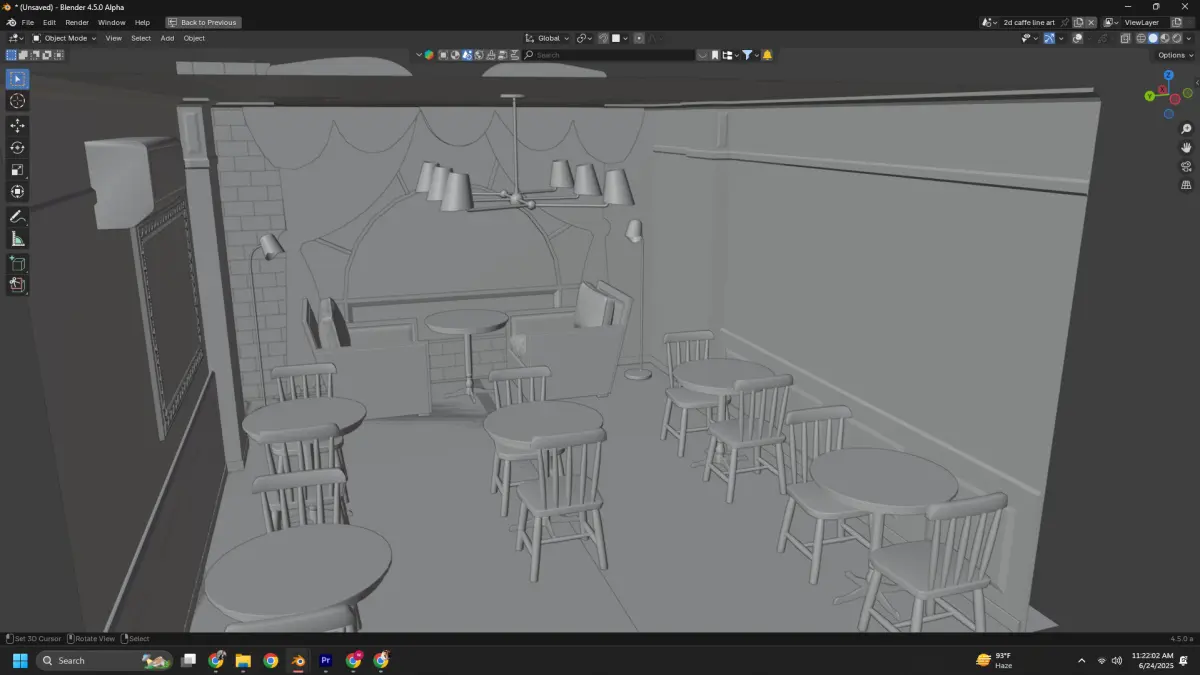
Task: Choose the Rotate tool
Action: pyautogui.click(x=17, y=148)
